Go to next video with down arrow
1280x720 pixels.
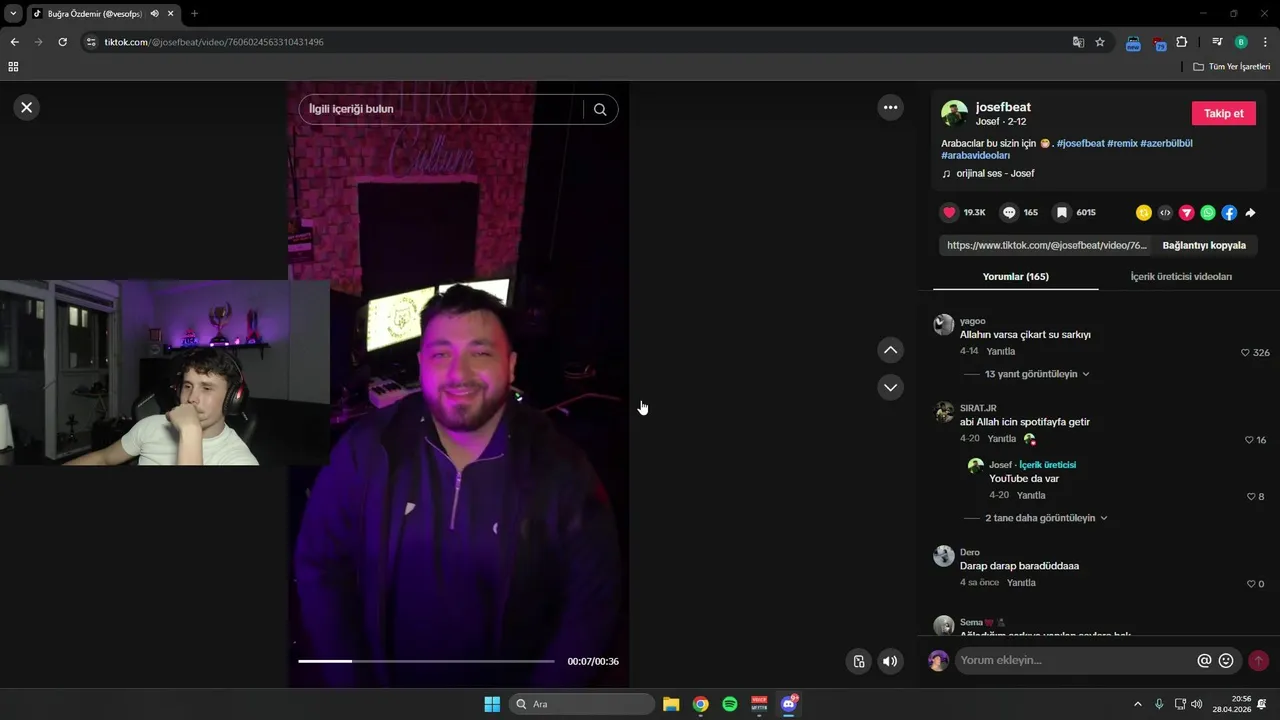tap(890, 387)
